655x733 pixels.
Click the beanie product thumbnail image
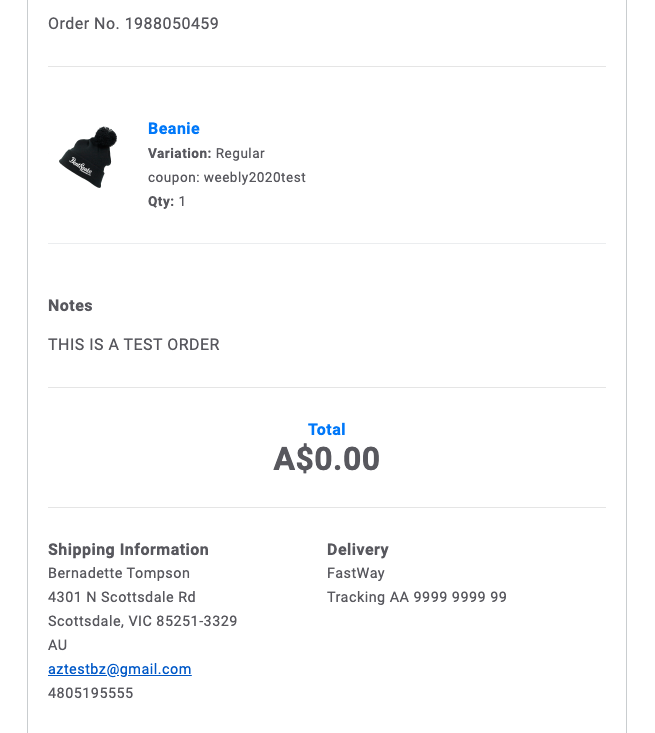click(88, 157)
